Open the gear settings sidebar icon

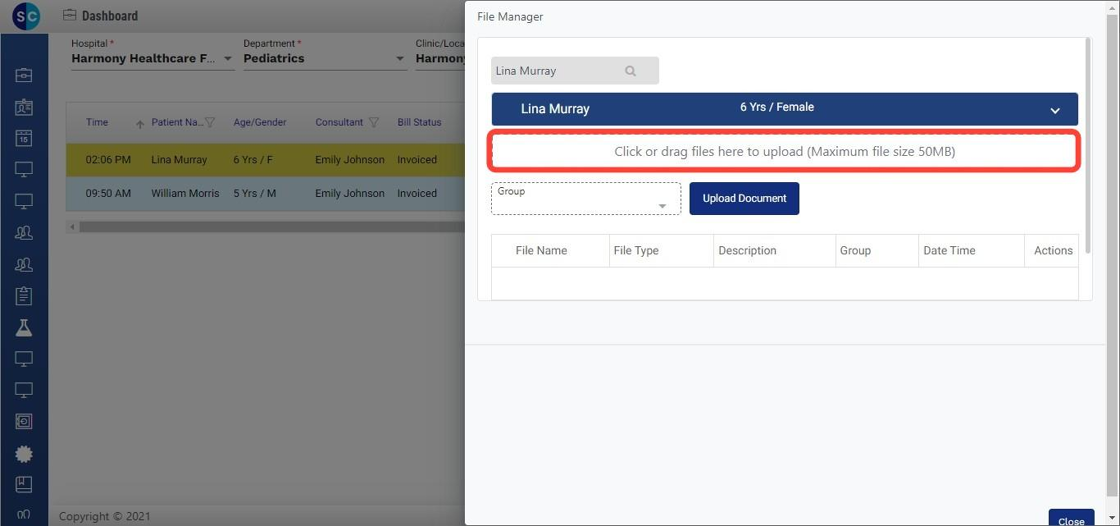(x=24, y=454)
